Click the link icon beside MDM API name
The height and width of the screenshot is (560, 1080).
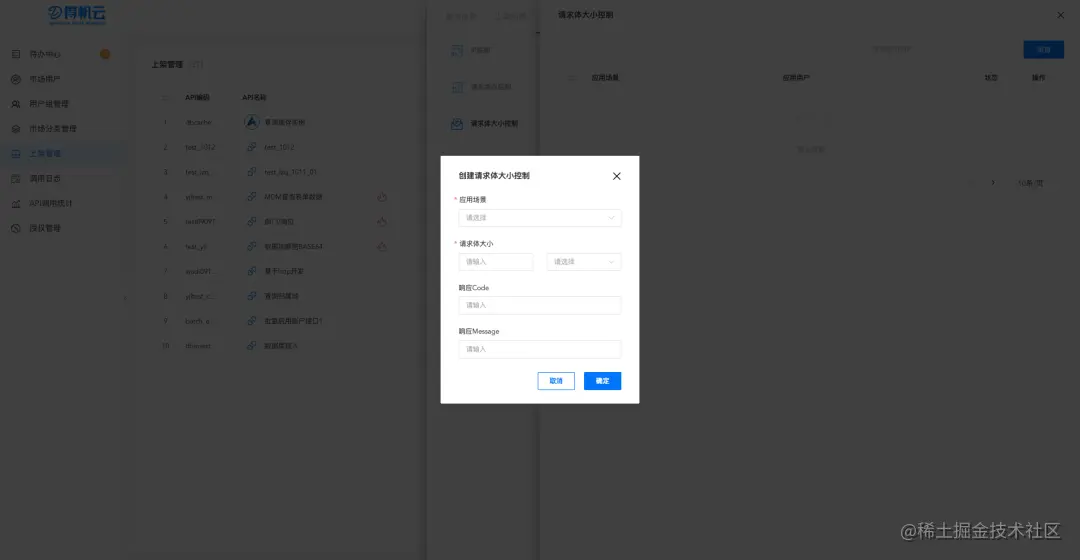coord(251,196)
